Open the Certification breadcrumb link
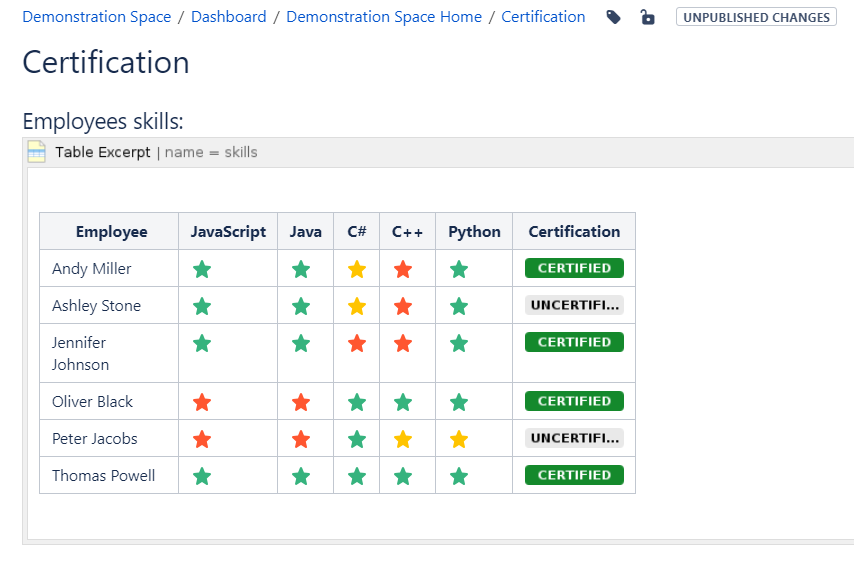Viewport: 854px width, 572px height. pyautogui.click(x=543, y=17)
